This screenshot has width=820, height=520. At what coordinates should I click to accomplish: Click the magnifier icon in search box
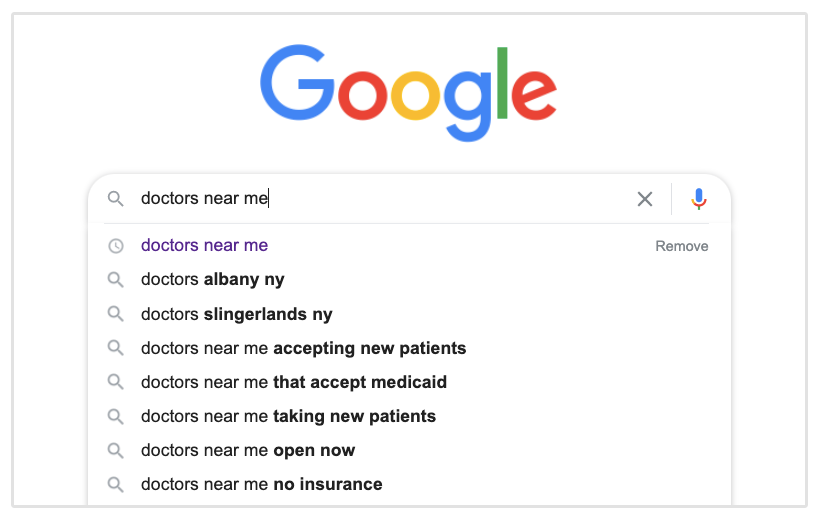116,199
